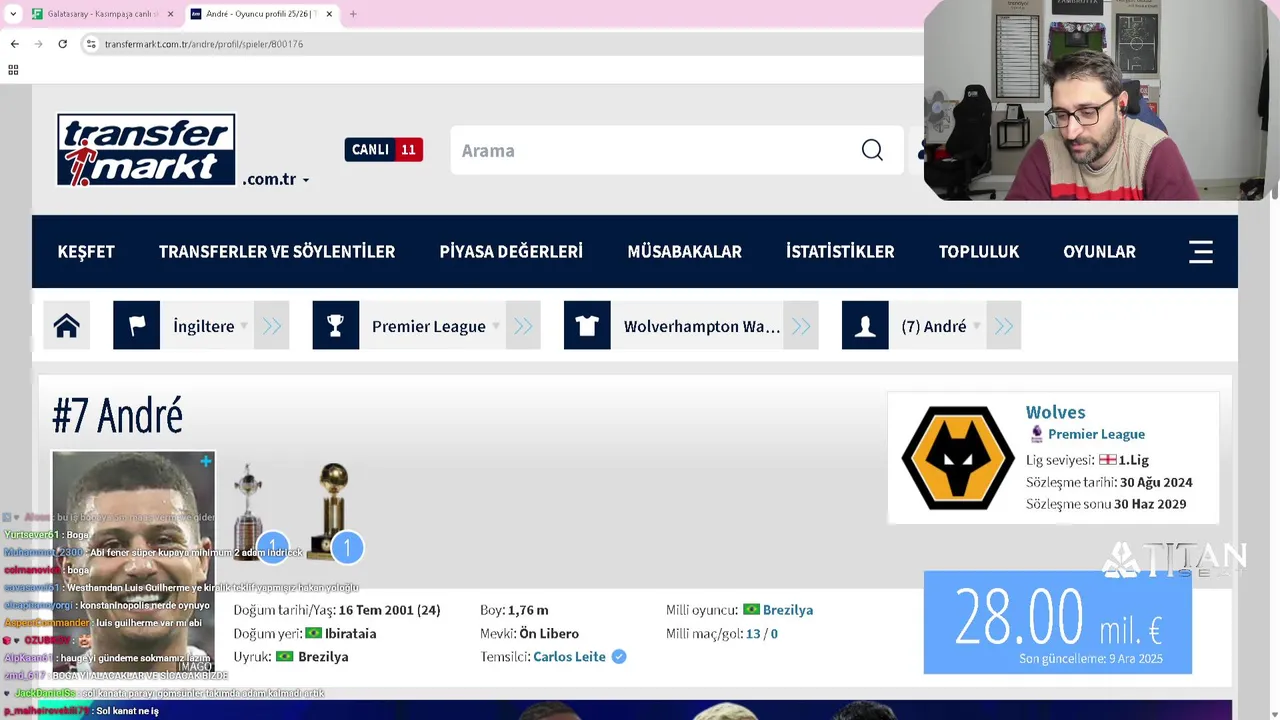Open the TOPLULUK menu
1280x720 pixels.
point(979,252)
